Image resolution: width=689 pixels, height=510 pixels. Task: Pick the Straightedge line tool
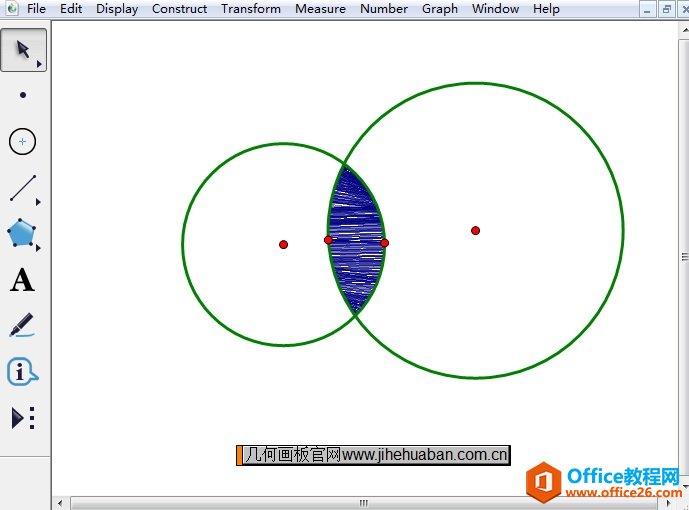click(23, 188)
